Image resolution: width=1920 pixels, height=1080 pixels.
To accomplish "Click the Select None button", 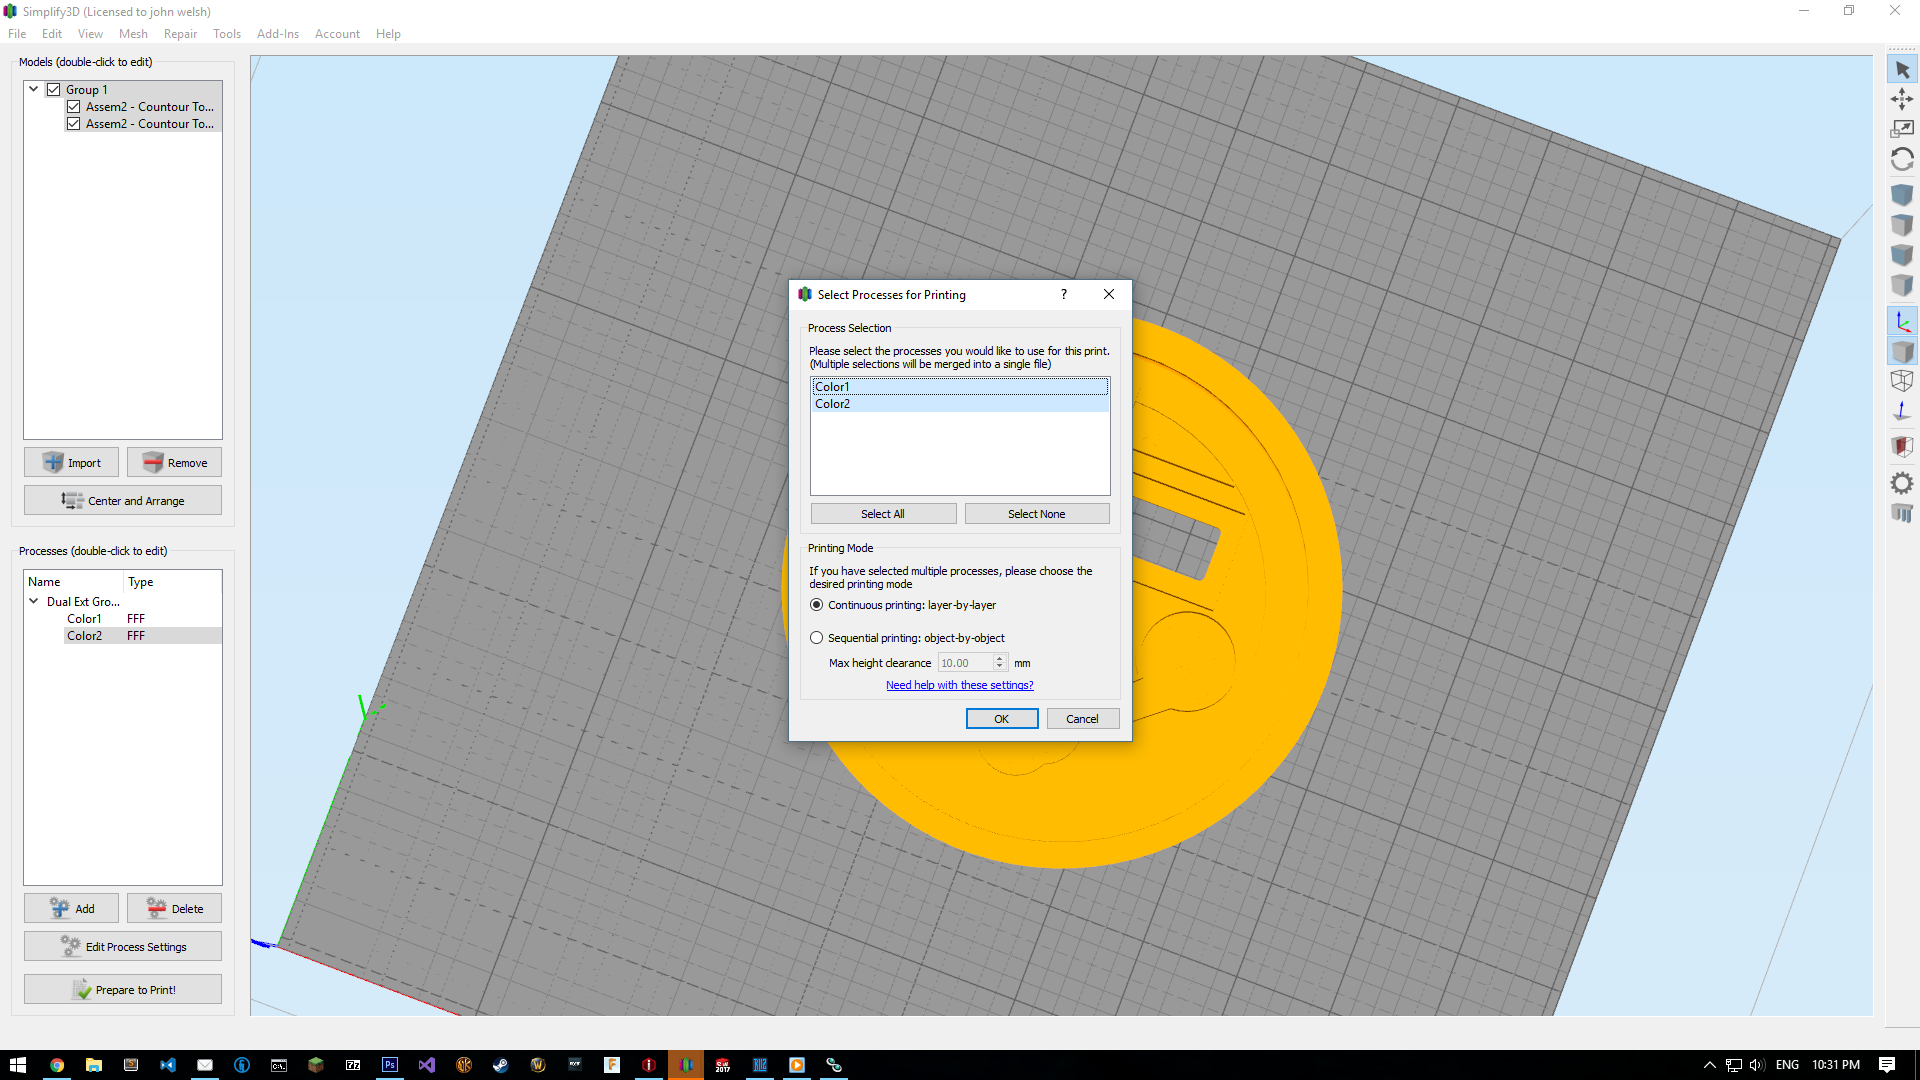I will [1037, 514].
